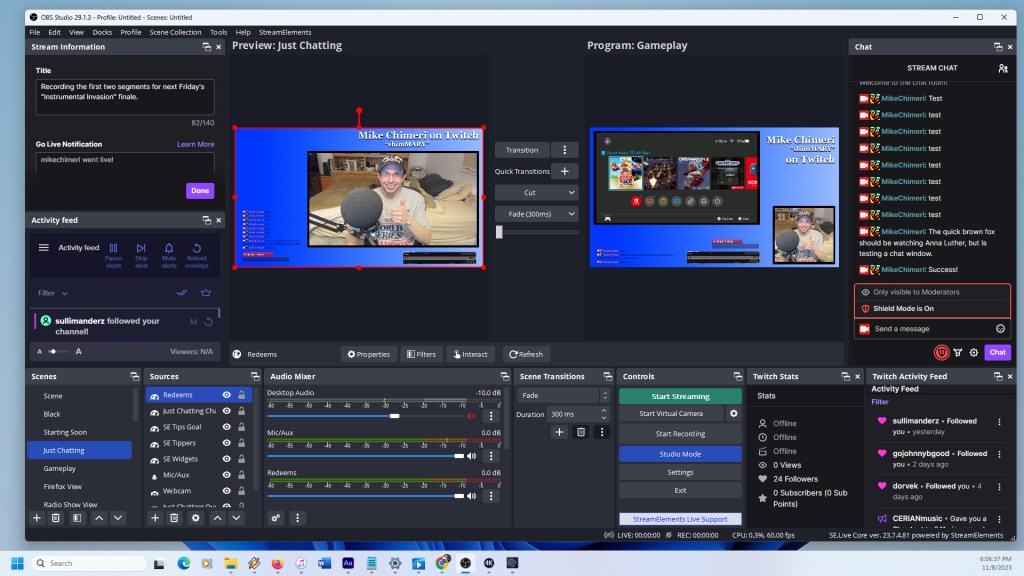Viewport: 1024px width, 576px height.
Task: Remove selected scene with trash icon
Action: 56,518
